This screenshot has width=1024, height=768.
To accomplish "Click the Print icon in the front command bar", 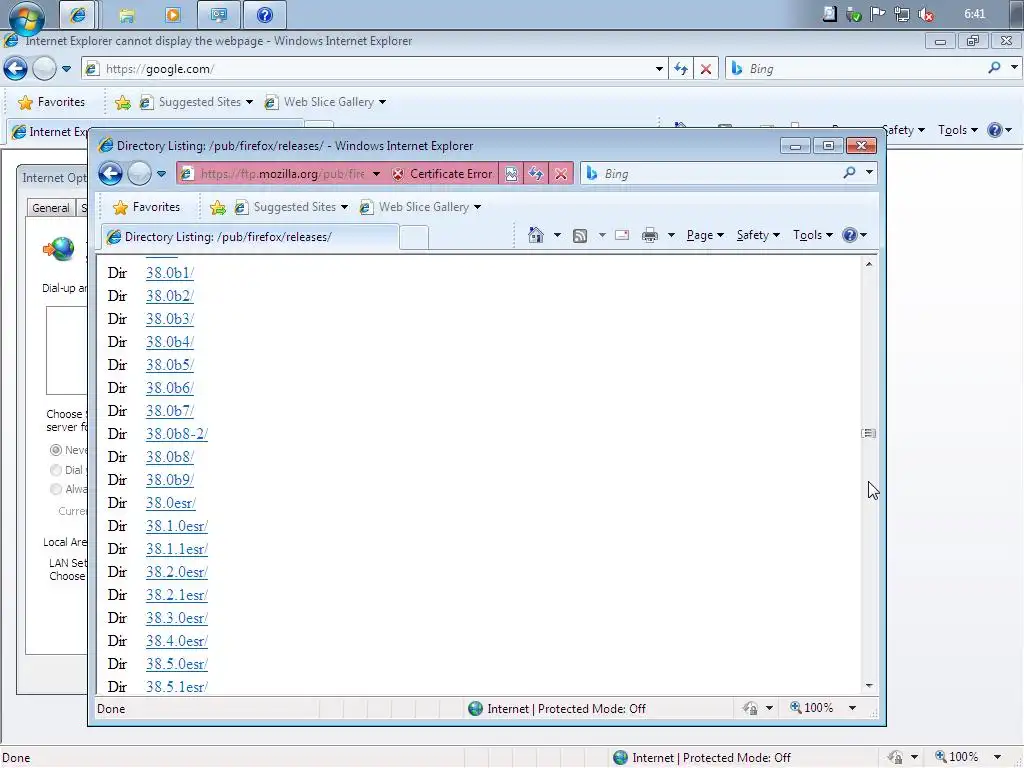I will click(x=650, y=235).
